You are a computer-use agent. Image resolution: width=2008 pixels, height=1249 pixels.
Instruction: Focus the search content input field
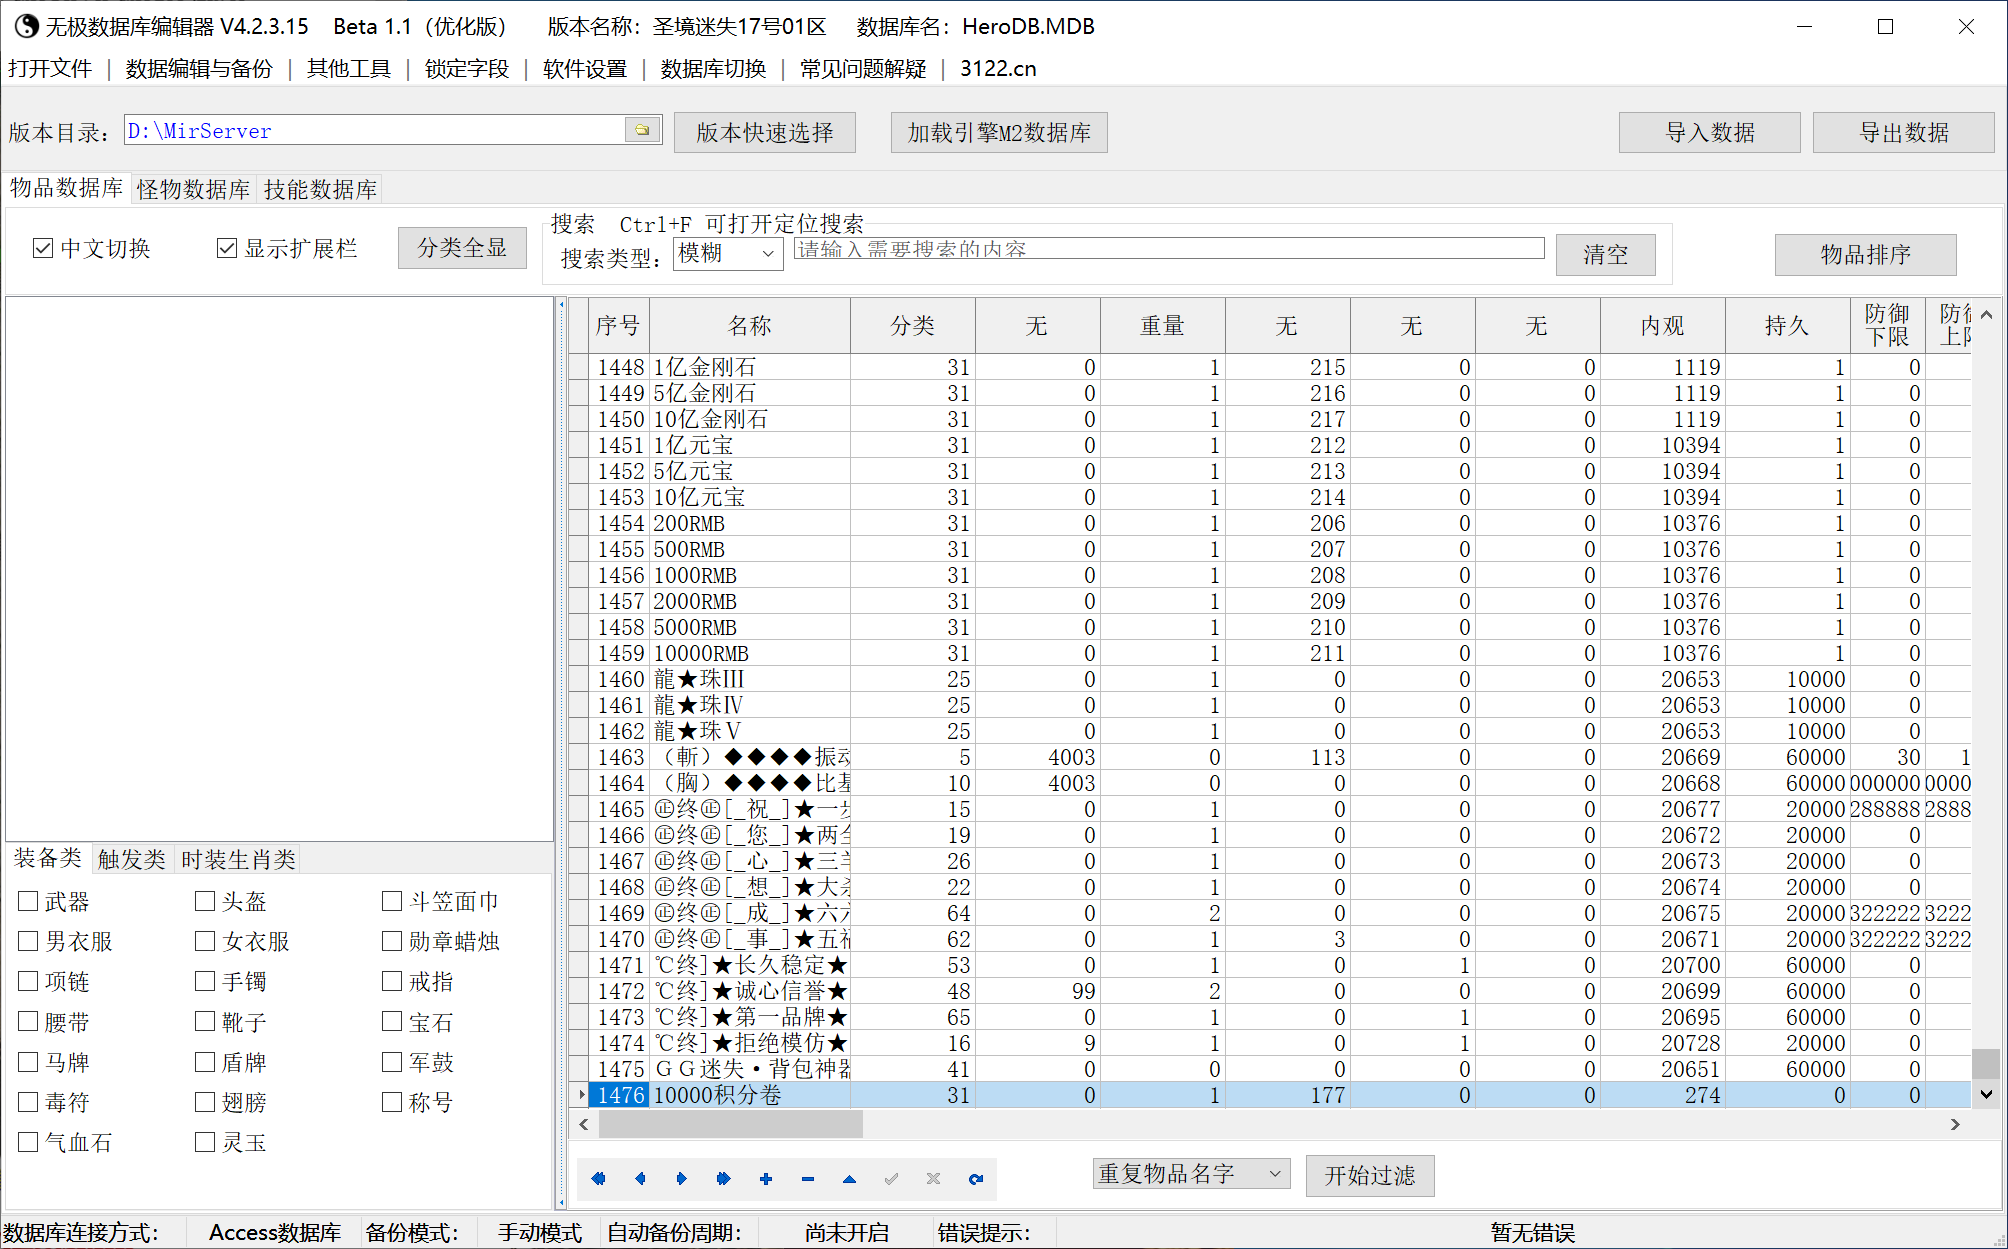pyautogui.click(x=1169, y=249)
